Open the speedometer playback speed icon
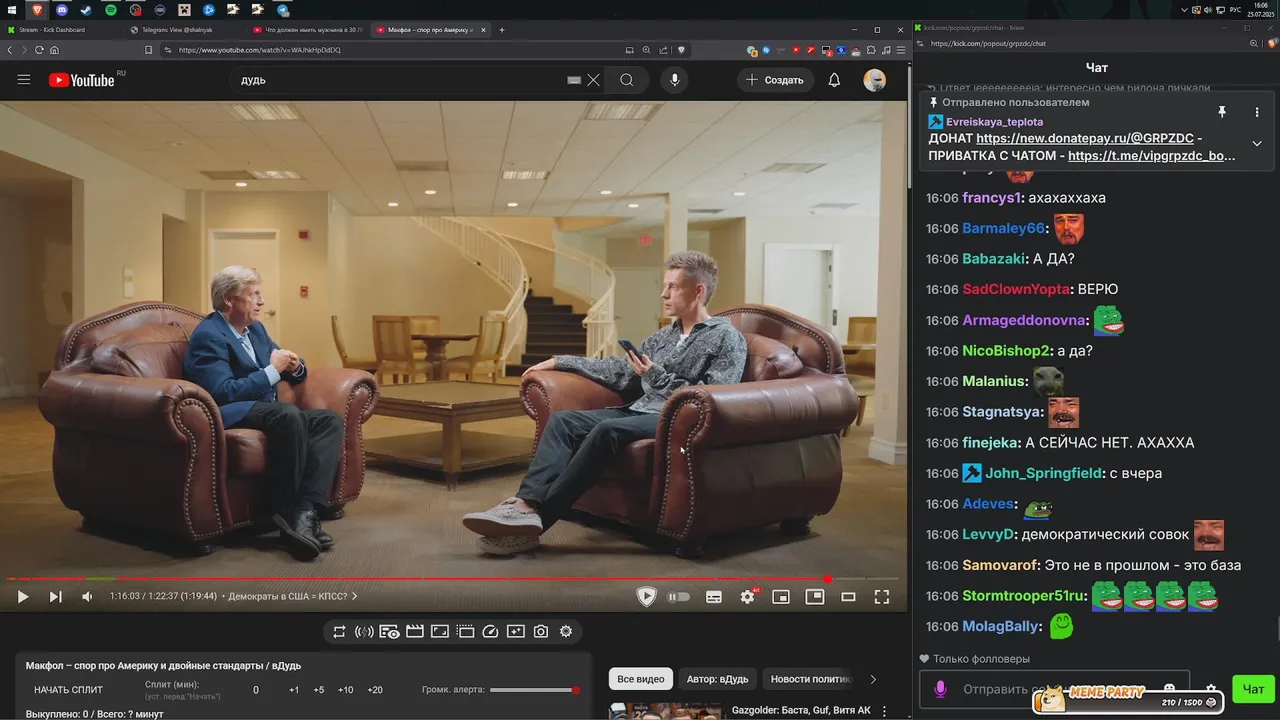The height and width of the screenshot is (720, 1280). [490, 632]
